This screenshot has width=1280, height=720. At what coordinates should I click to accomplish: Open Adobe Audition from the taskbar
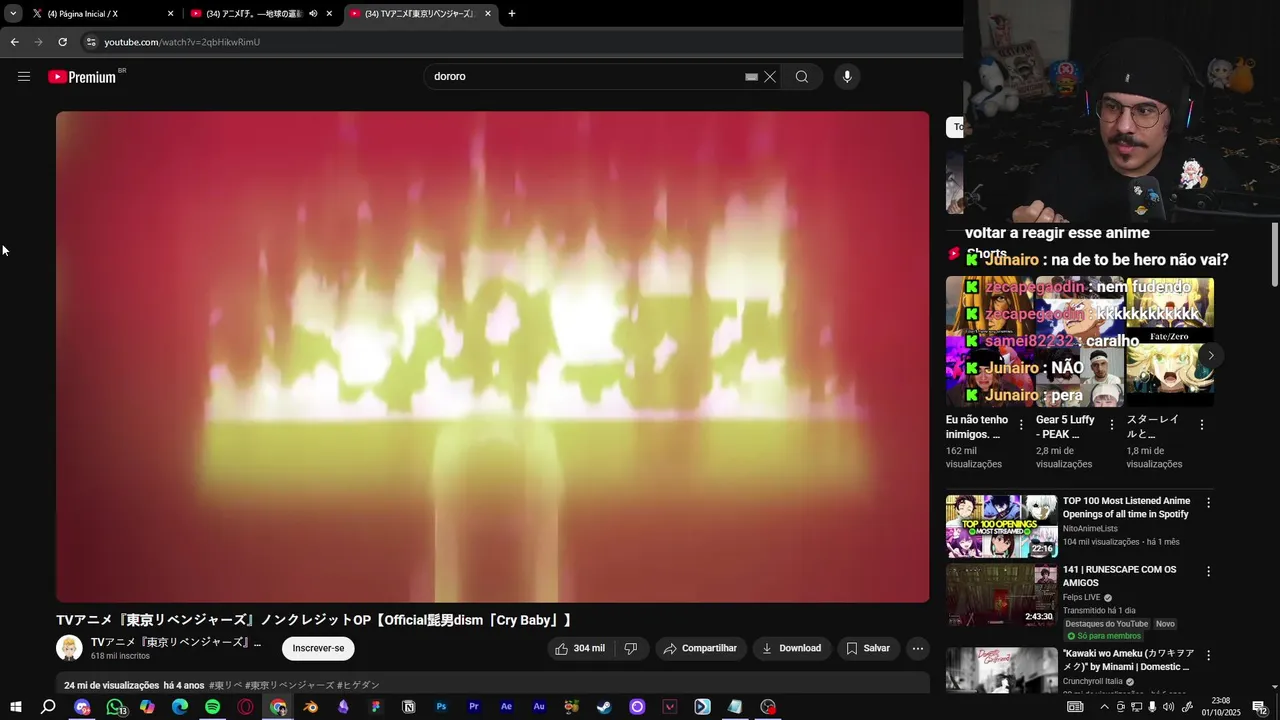[x=539, y=707]
